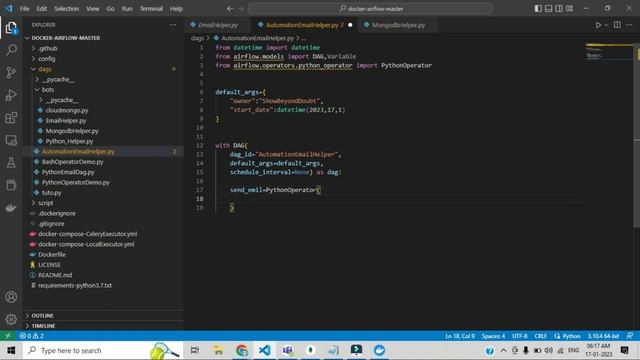The height and width of the screenshot is (360, 640).
Task: Click the editor minimap preview
Action: [x=609, y=51]
